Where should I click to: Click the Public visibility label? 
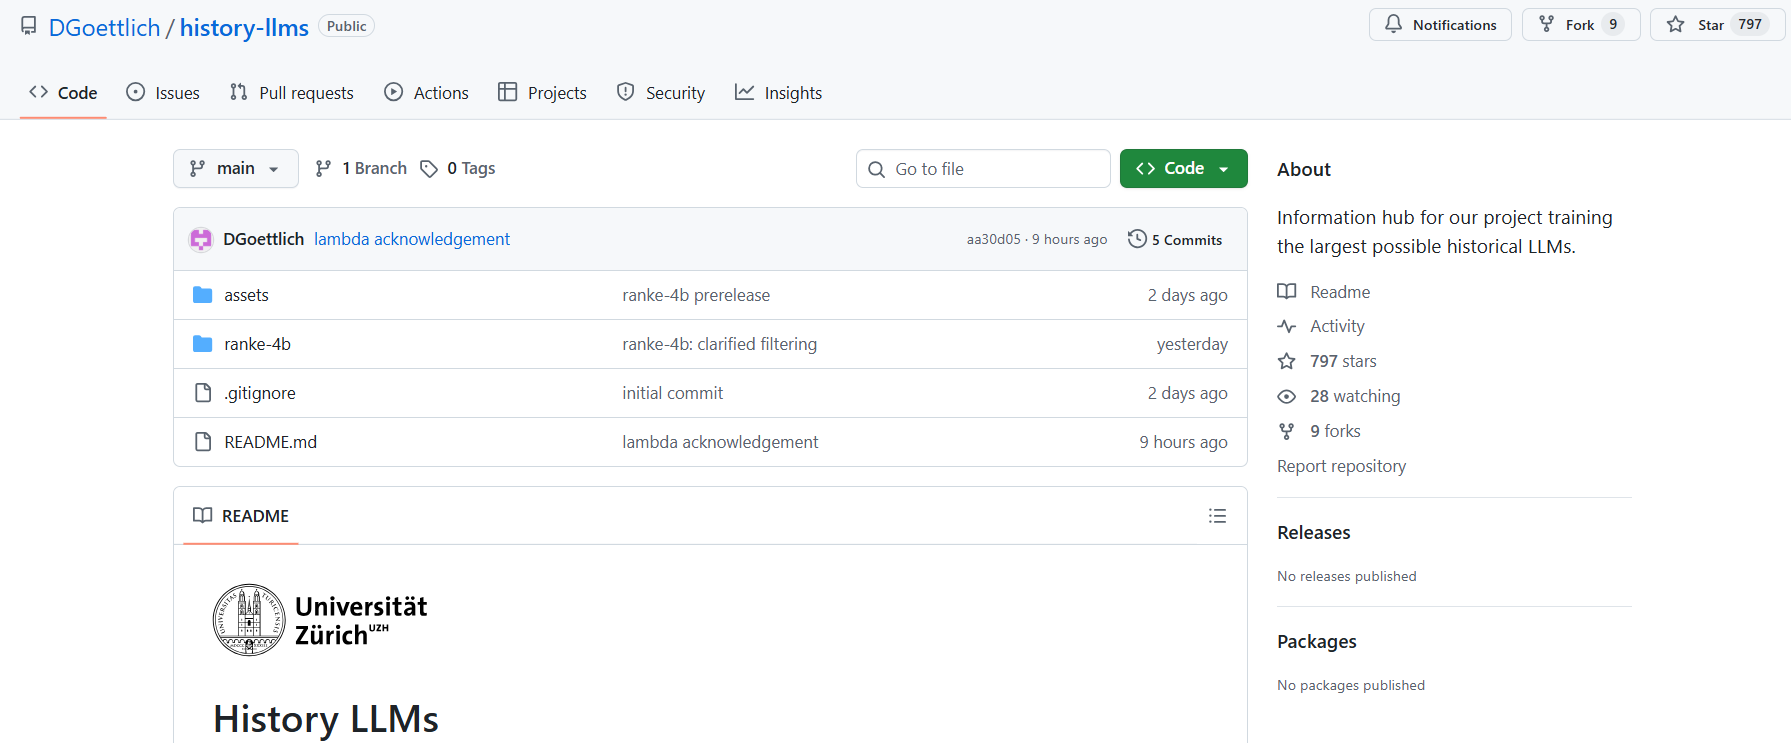[346, 26]
